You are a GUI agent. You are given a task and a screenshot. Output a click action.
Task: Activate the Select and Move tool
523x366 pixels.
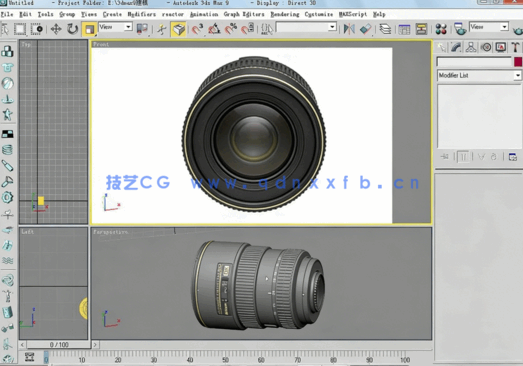point(56,29)
